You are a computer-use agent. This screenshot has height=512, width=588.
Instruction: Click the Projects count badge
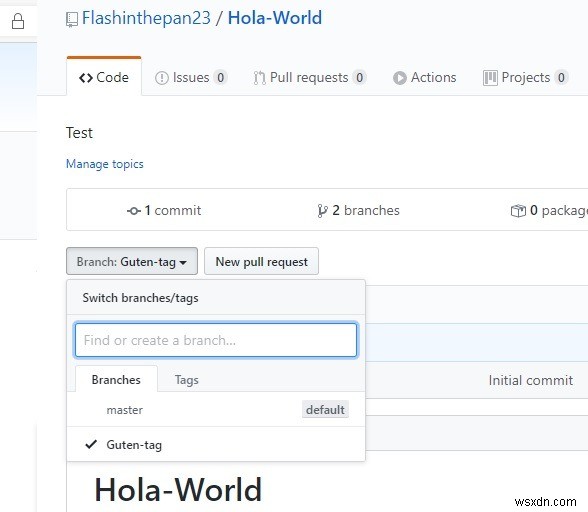(x=561, y=78)
